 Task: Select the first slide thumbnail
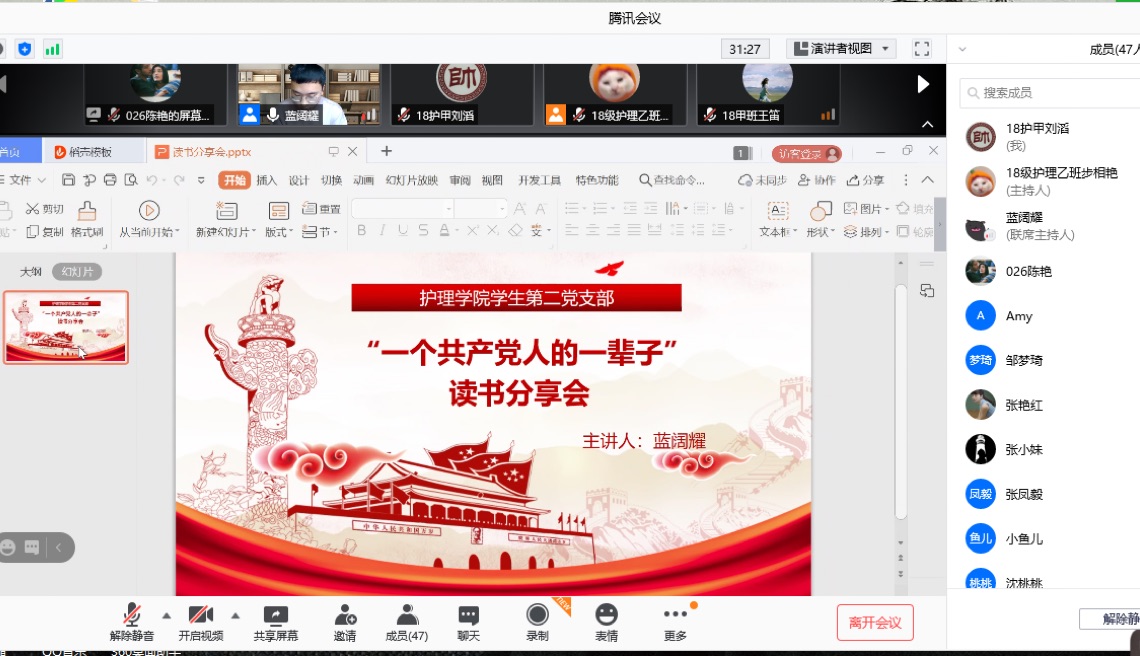66,327
